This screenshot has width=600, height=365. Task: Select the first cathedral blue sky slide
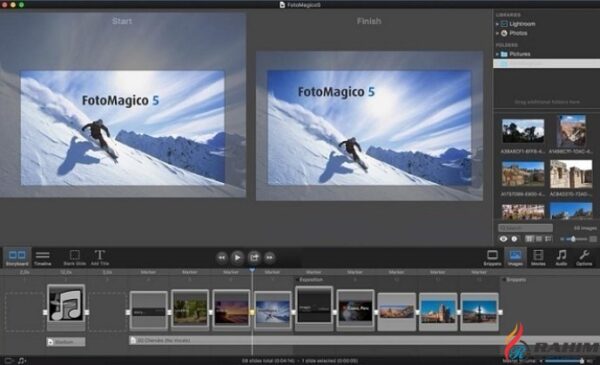pyautogui.click(x=438, y=311)
